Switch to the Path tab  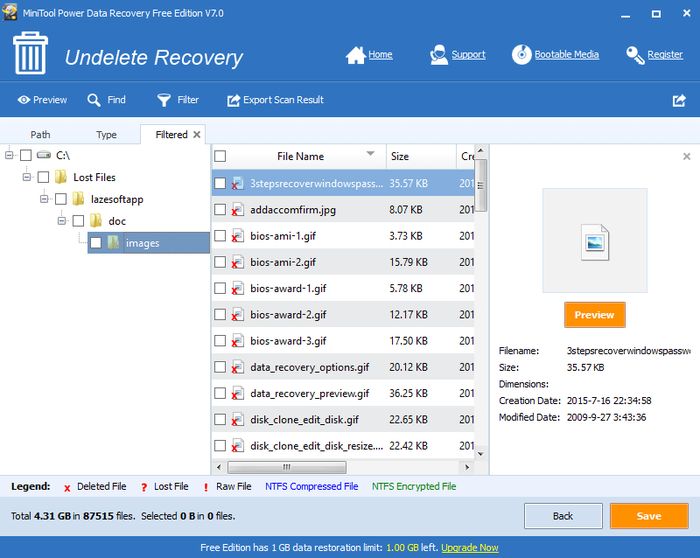point(40,135)
